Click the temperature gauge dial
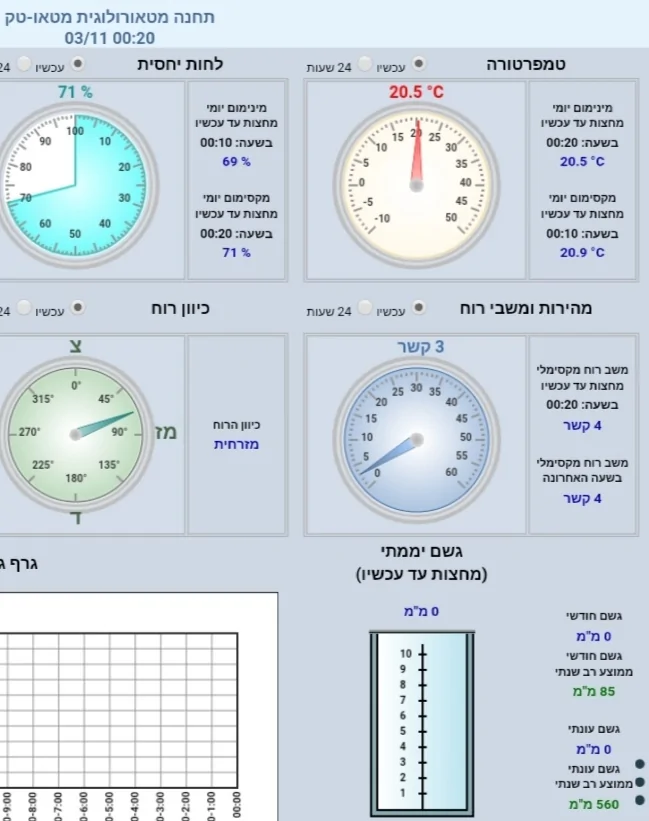 pyautogui.click(x=416, y=185)
